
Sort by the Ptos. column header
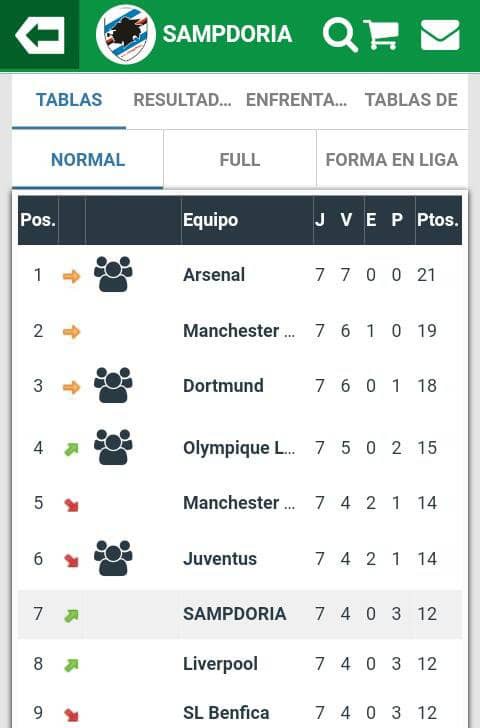pyautogui.click(x=438, y=220)
